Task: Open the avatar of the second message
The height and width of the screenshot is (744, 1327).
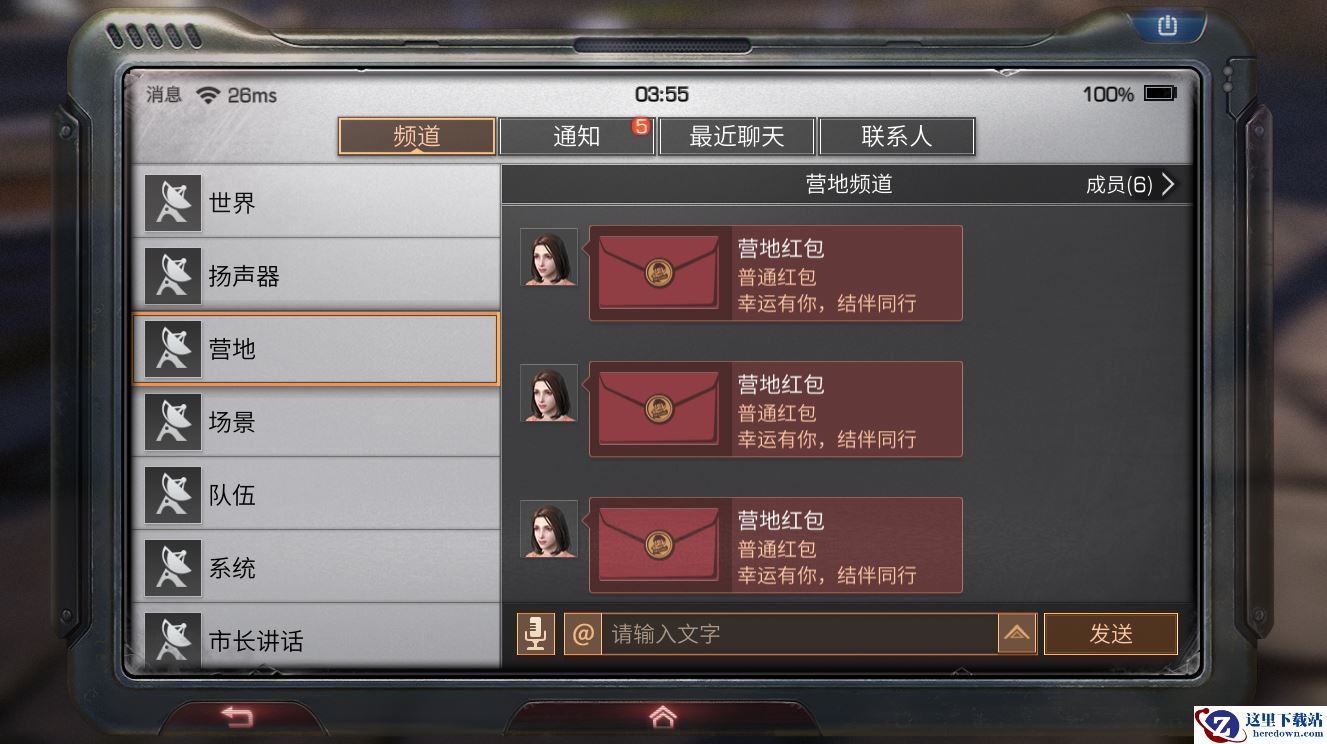Action: [549, 393]
